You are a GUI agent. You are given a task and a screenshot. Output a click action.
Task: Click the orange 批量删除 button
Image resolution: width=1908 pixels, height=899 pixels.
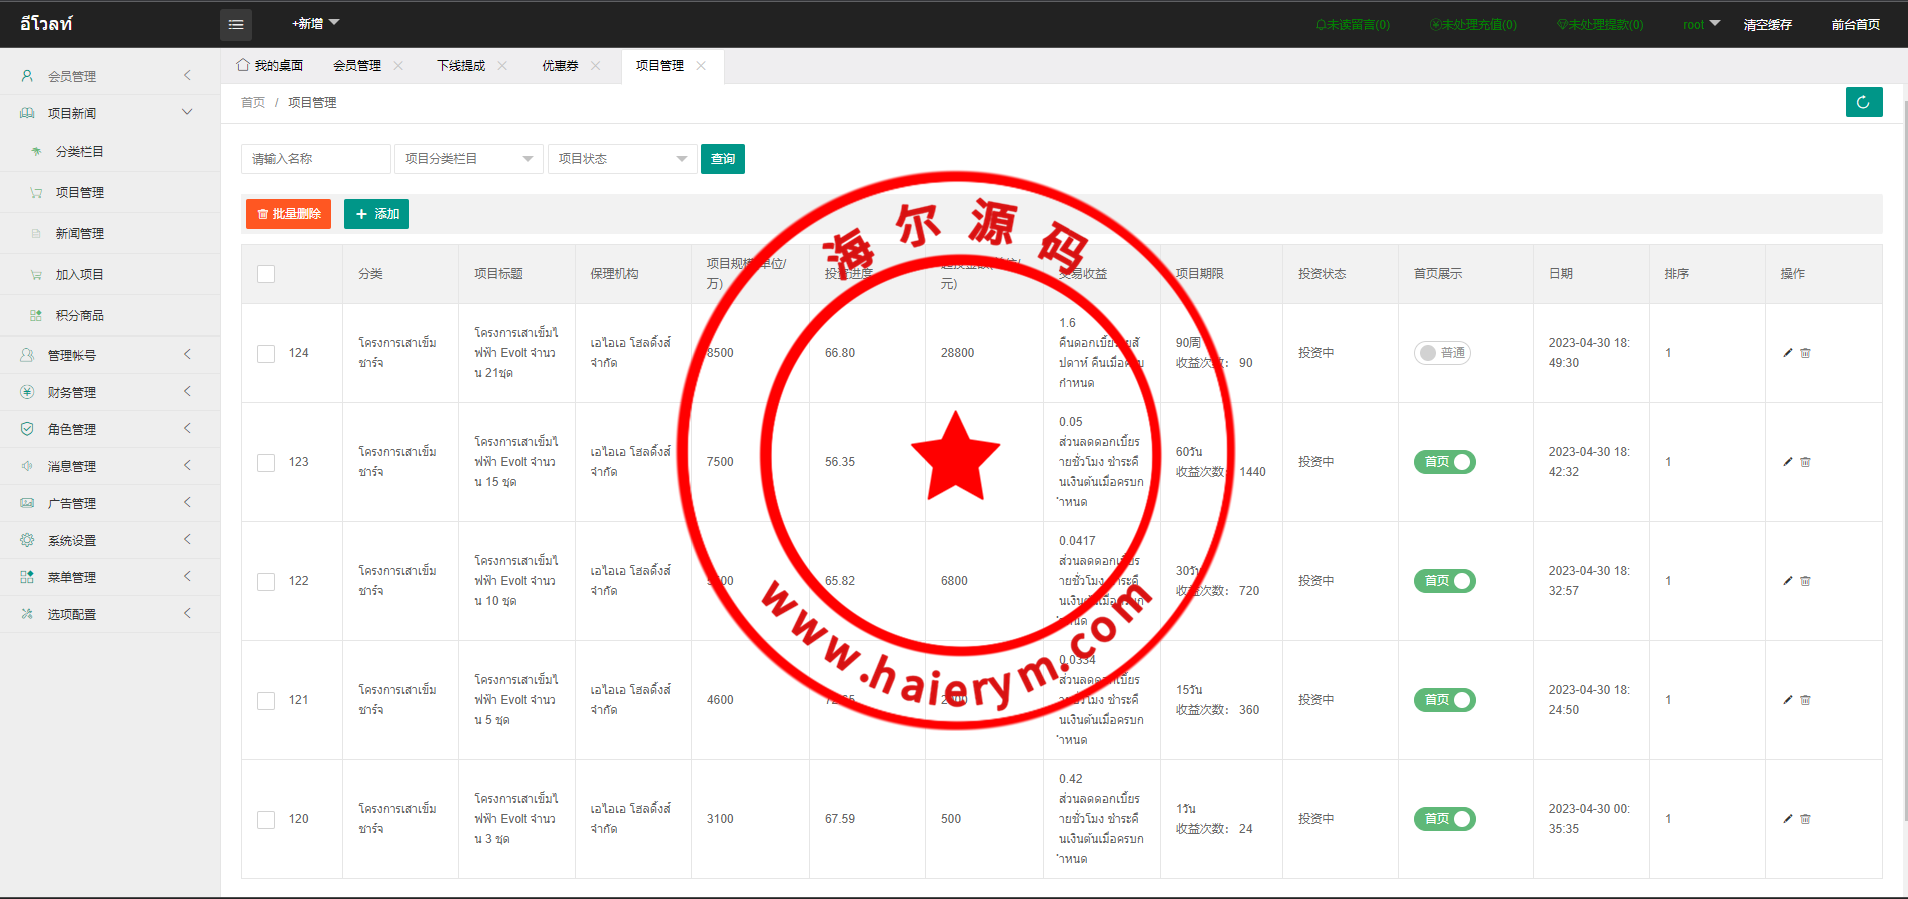coord(288,214)
